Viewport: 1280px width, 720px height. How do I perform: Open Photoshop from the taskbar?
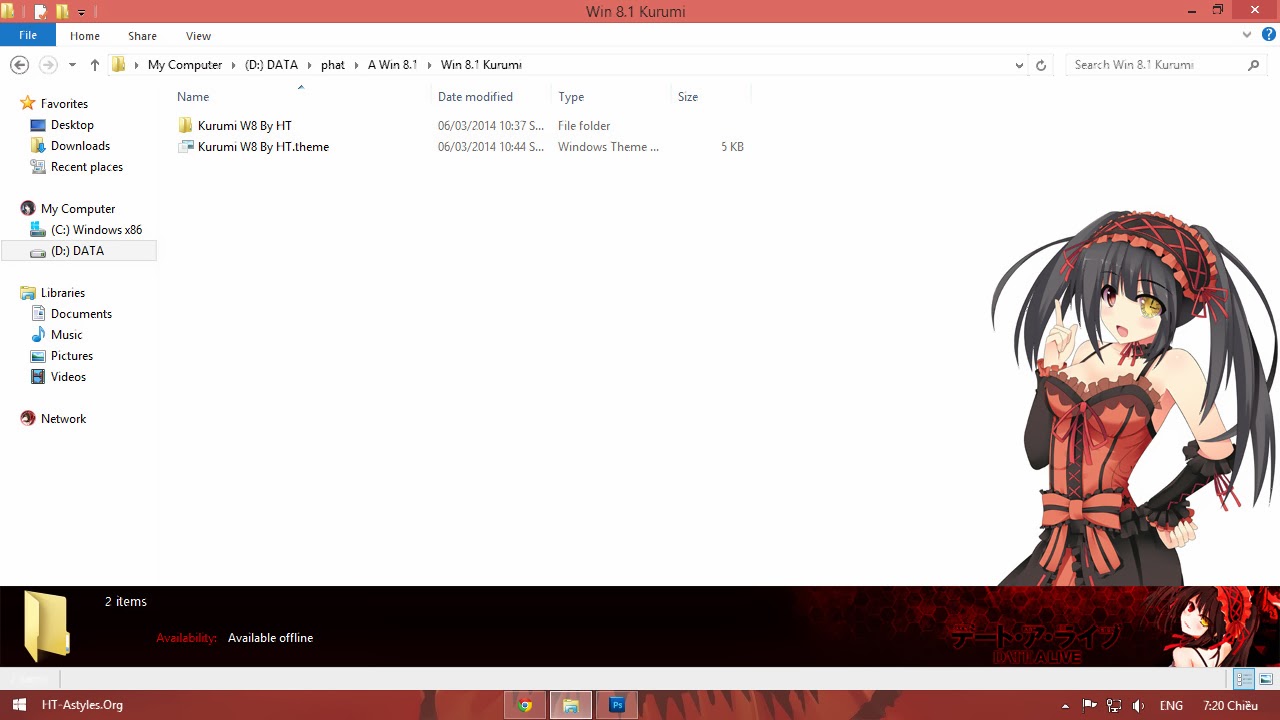617,705
